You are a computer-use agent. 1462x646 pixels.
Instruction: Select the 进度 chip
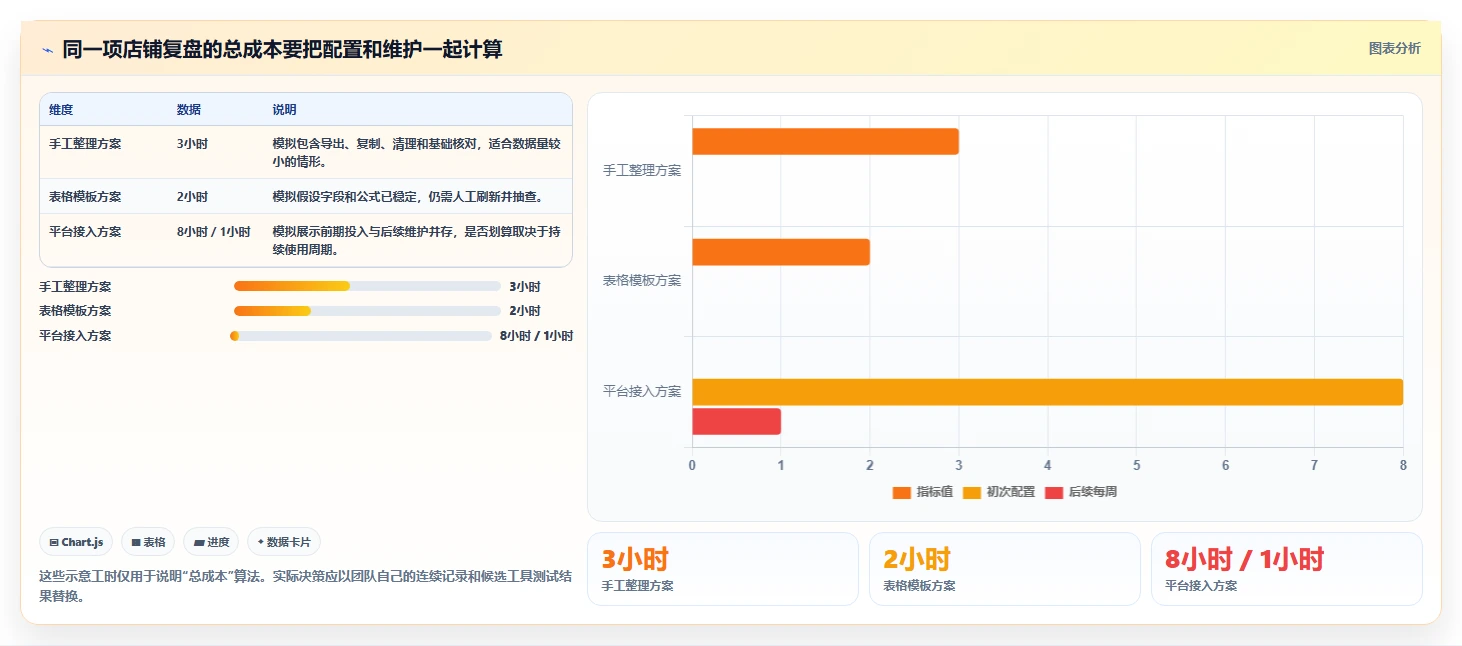[211, 542]
